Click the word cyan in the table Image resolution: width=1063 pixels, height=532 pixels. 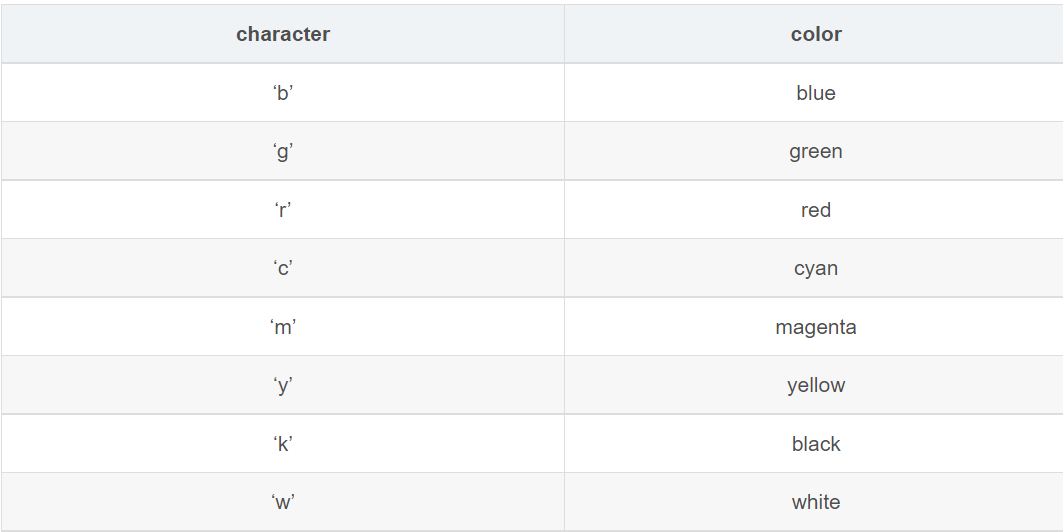point(816,269)
